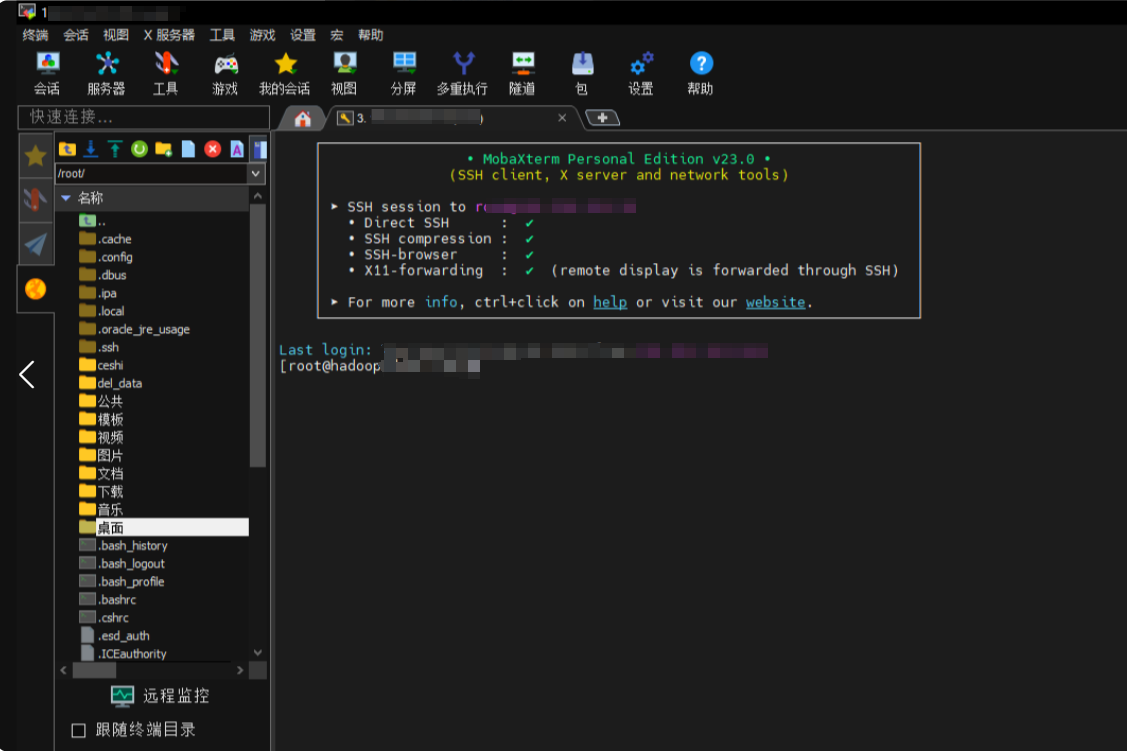Click the file list horizontal scrollbar thumb
The width and height of the screenshot is (1127, 751).
[94, 671]
